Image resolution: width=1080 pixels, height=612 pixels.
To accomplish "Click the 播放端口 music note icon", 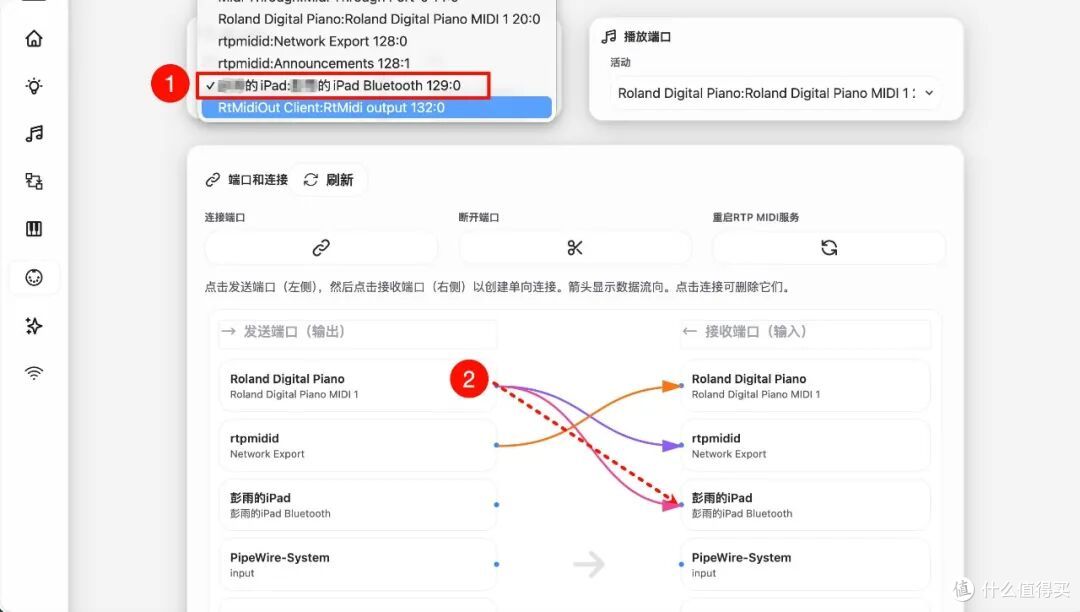I will pos(609,36).
